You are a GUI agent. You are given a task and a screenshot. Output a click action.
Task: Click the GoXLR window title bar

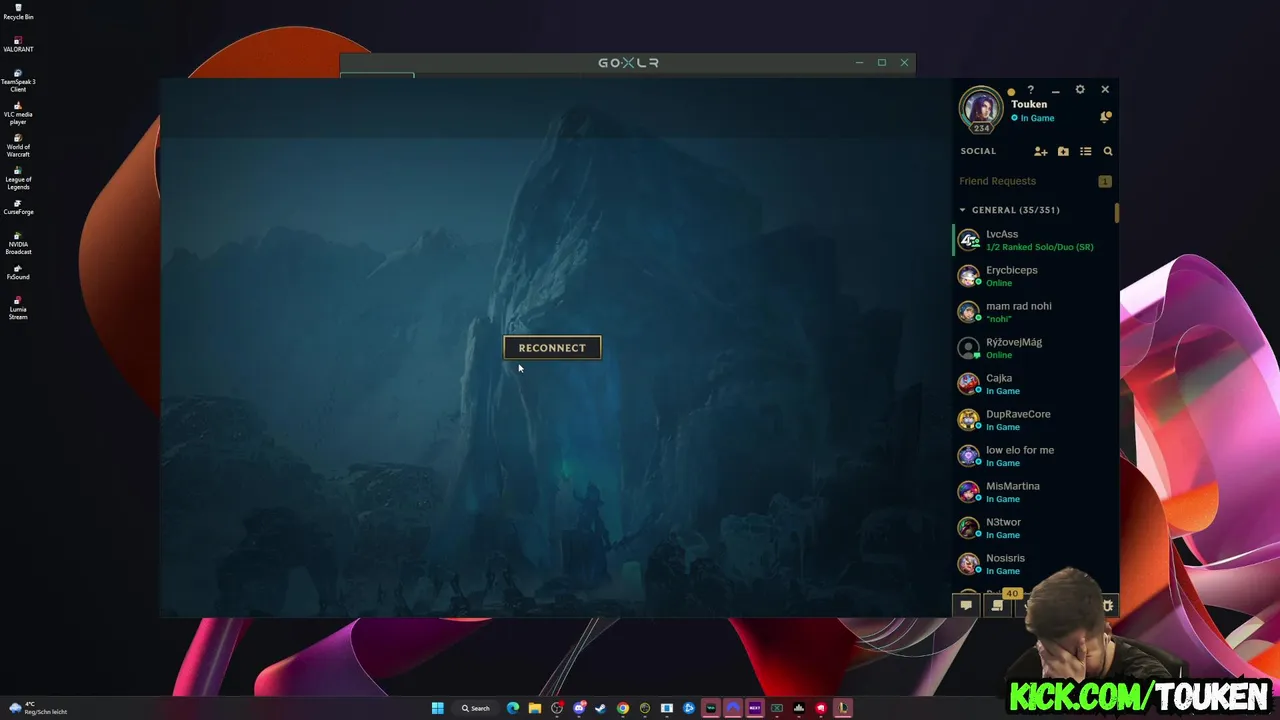click(628, 62)
